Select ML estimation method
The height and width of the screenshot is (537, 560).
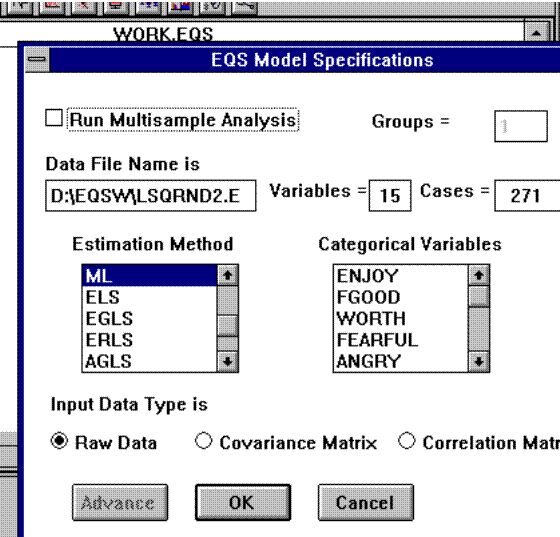(149, 276)
